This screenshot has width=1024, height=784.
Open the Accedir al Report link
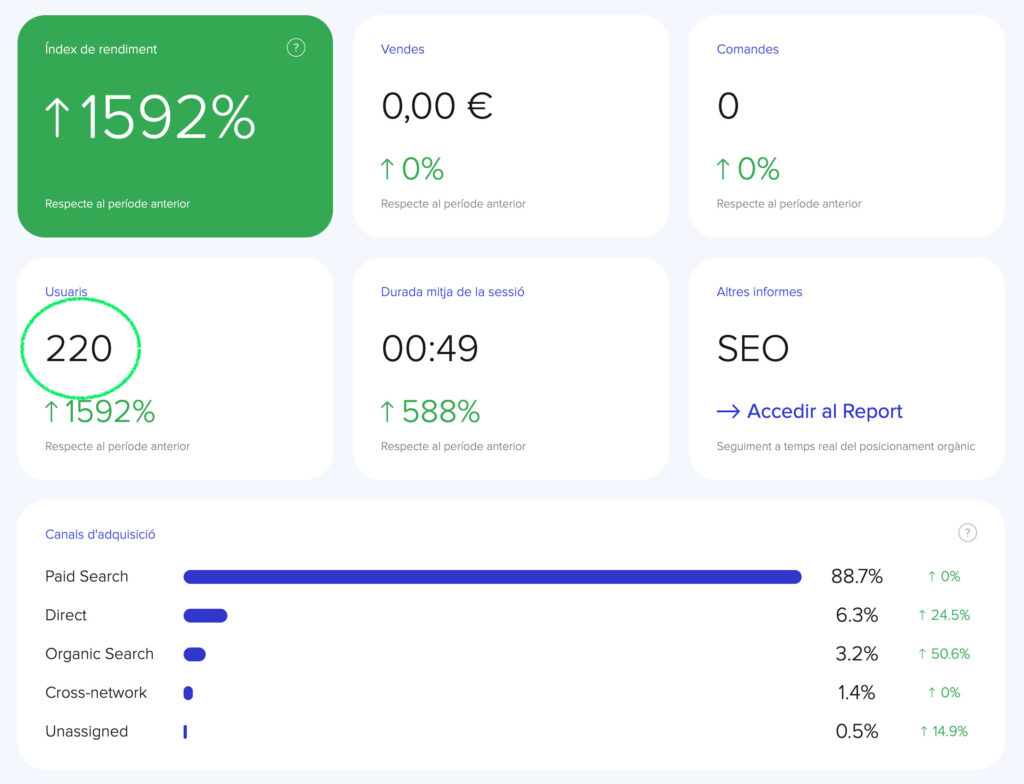824,412
